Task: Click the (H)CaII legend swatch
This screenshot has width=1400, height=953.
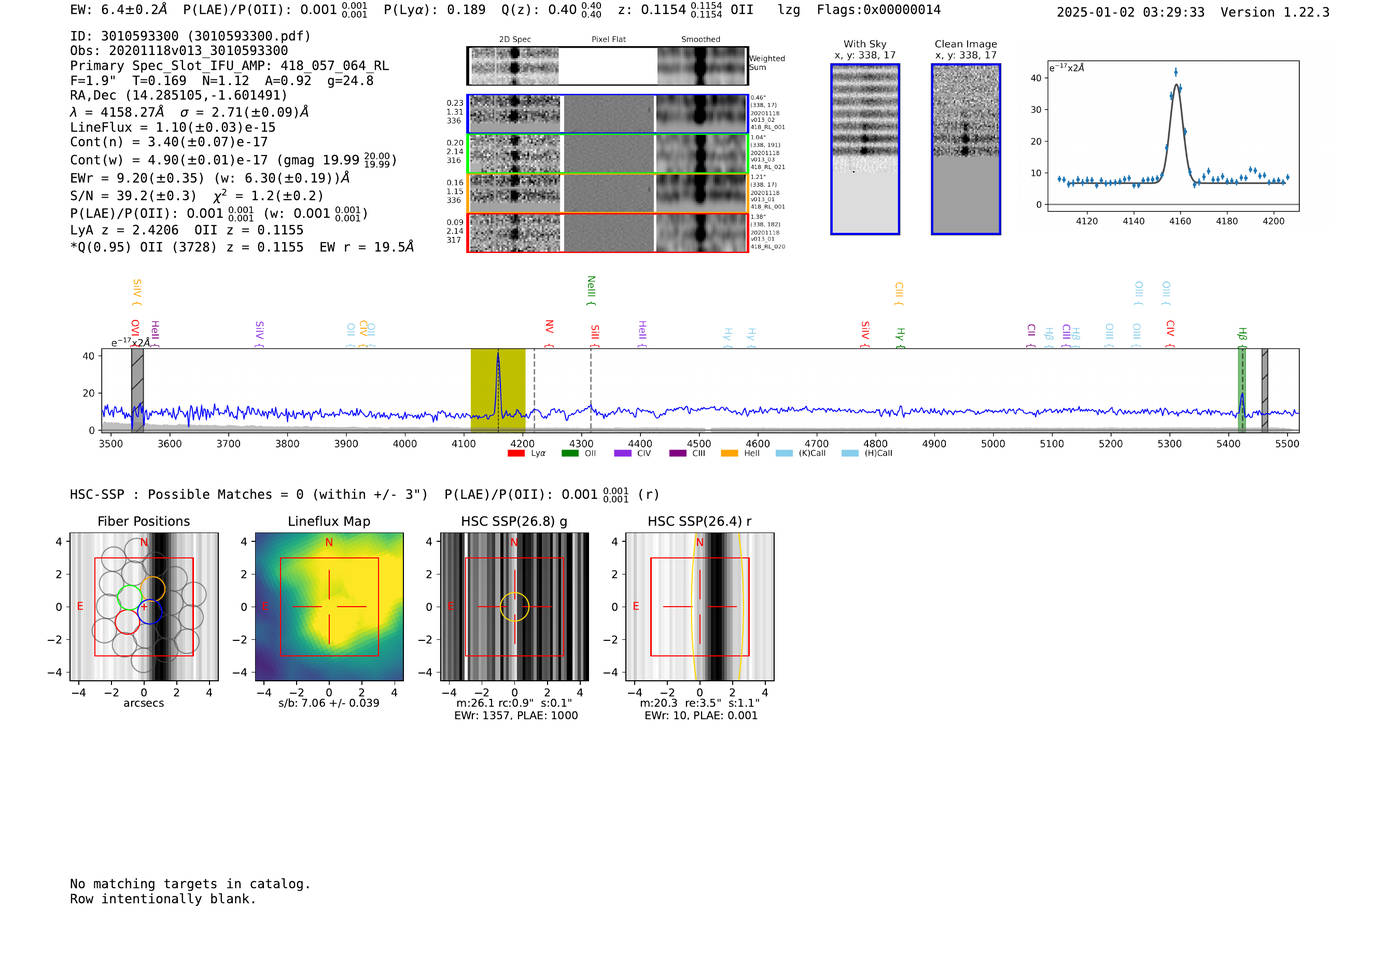Action: (850, 453)
